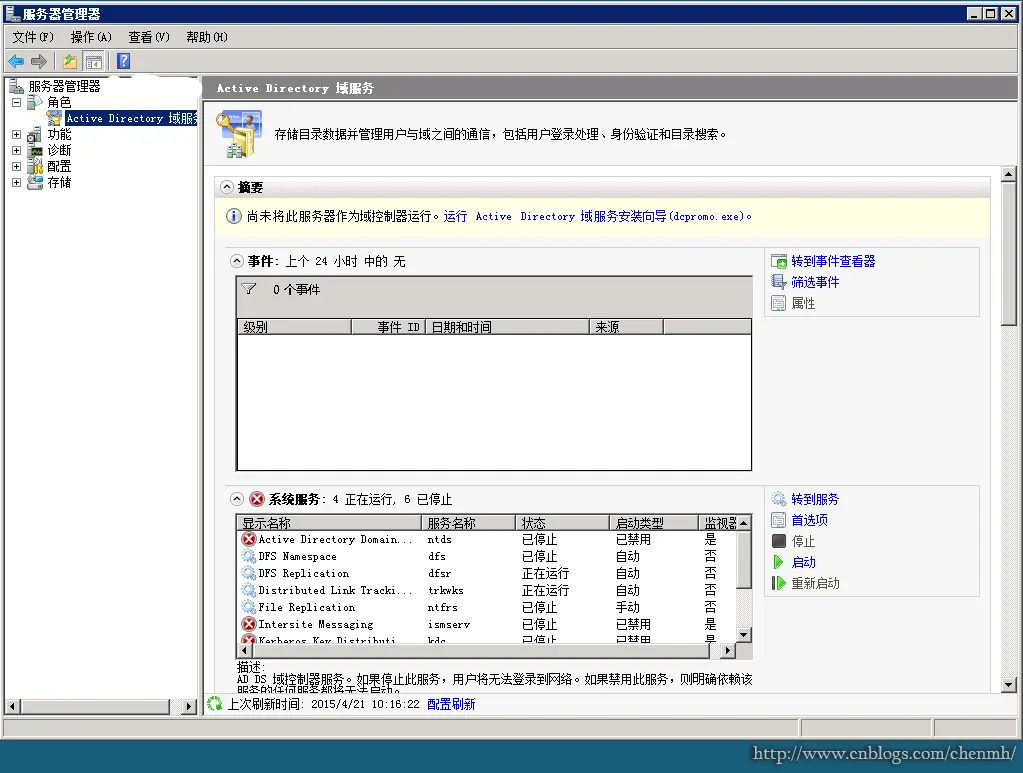The height and width of the screenshot is (773, 1023).
Task: Click the 启动 service link
Action: click(804, 562)
